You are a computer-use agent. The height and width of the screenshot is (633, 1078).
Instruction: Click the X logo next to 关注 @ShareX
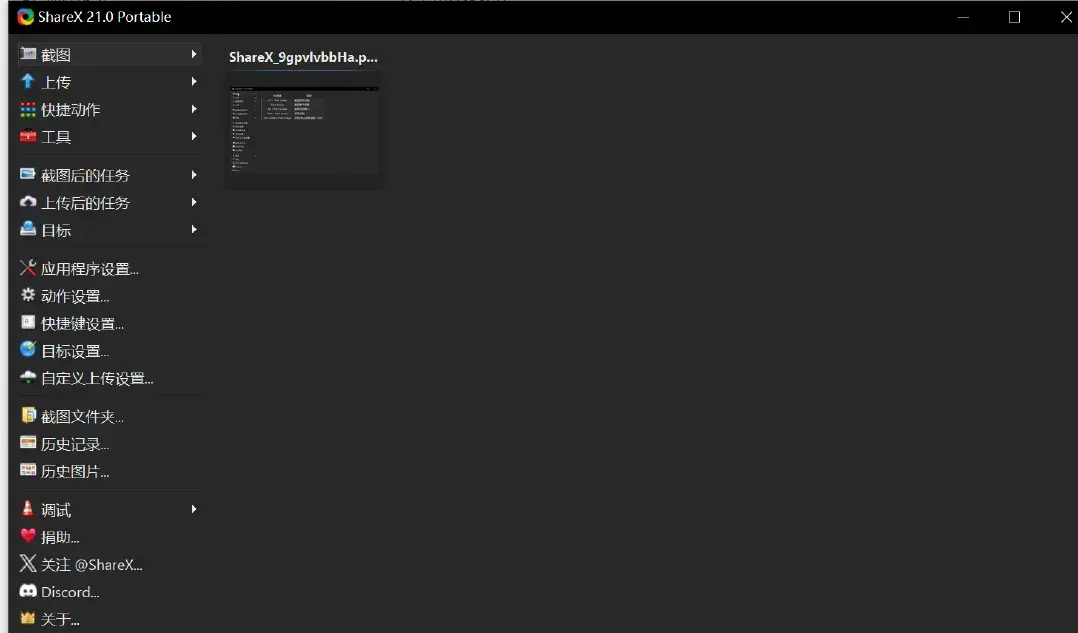pos(28,564)
